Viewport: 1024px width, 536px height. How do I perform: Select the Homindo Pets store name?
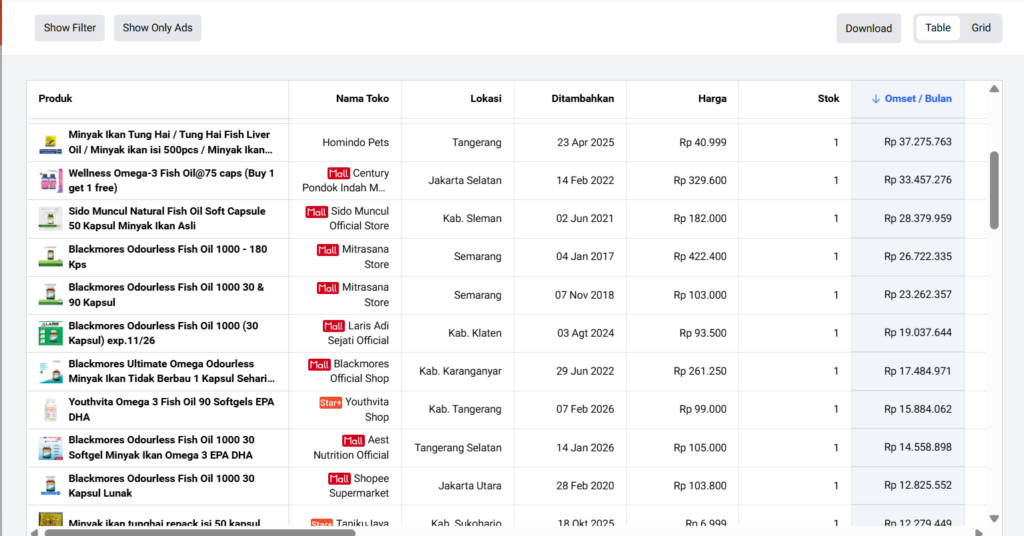[355, 142]
